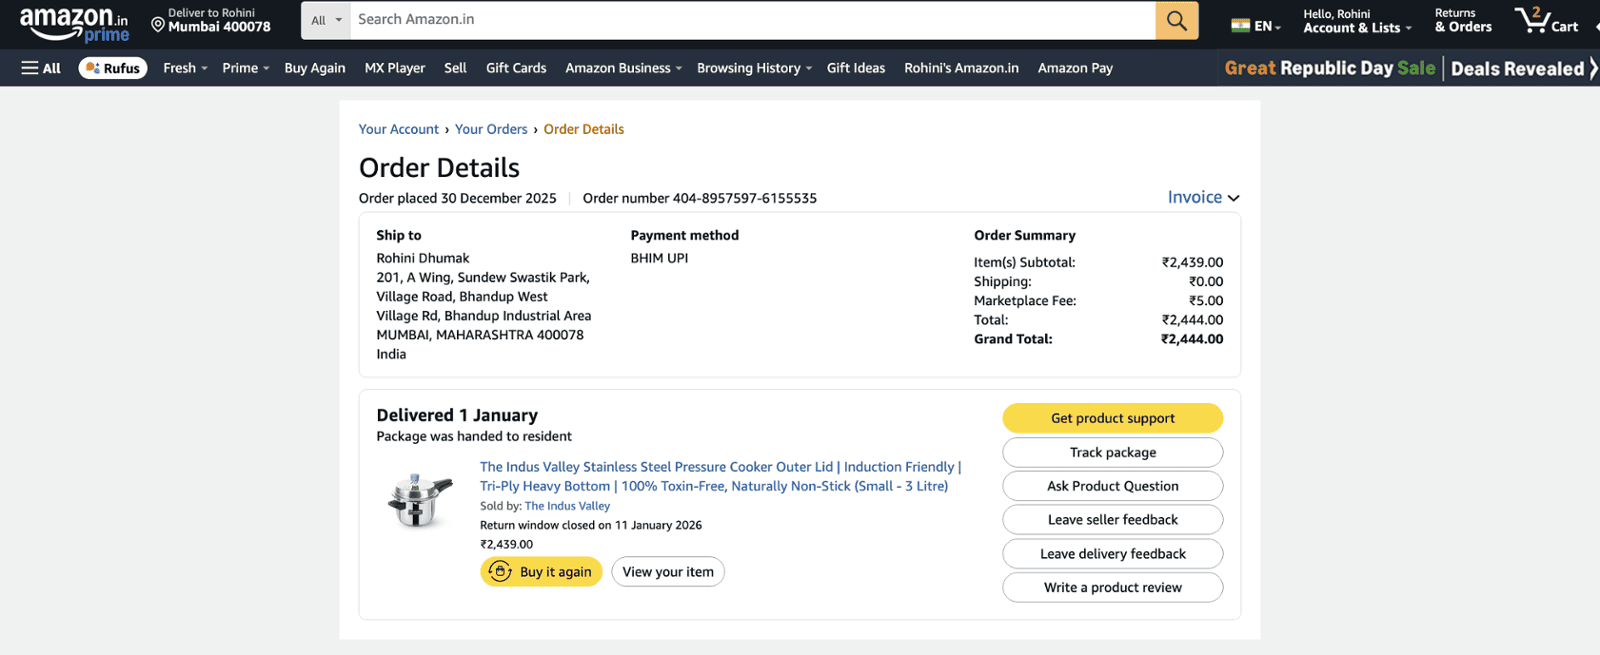
Task: Expand Account & Lists menu
Action: 1356,21
